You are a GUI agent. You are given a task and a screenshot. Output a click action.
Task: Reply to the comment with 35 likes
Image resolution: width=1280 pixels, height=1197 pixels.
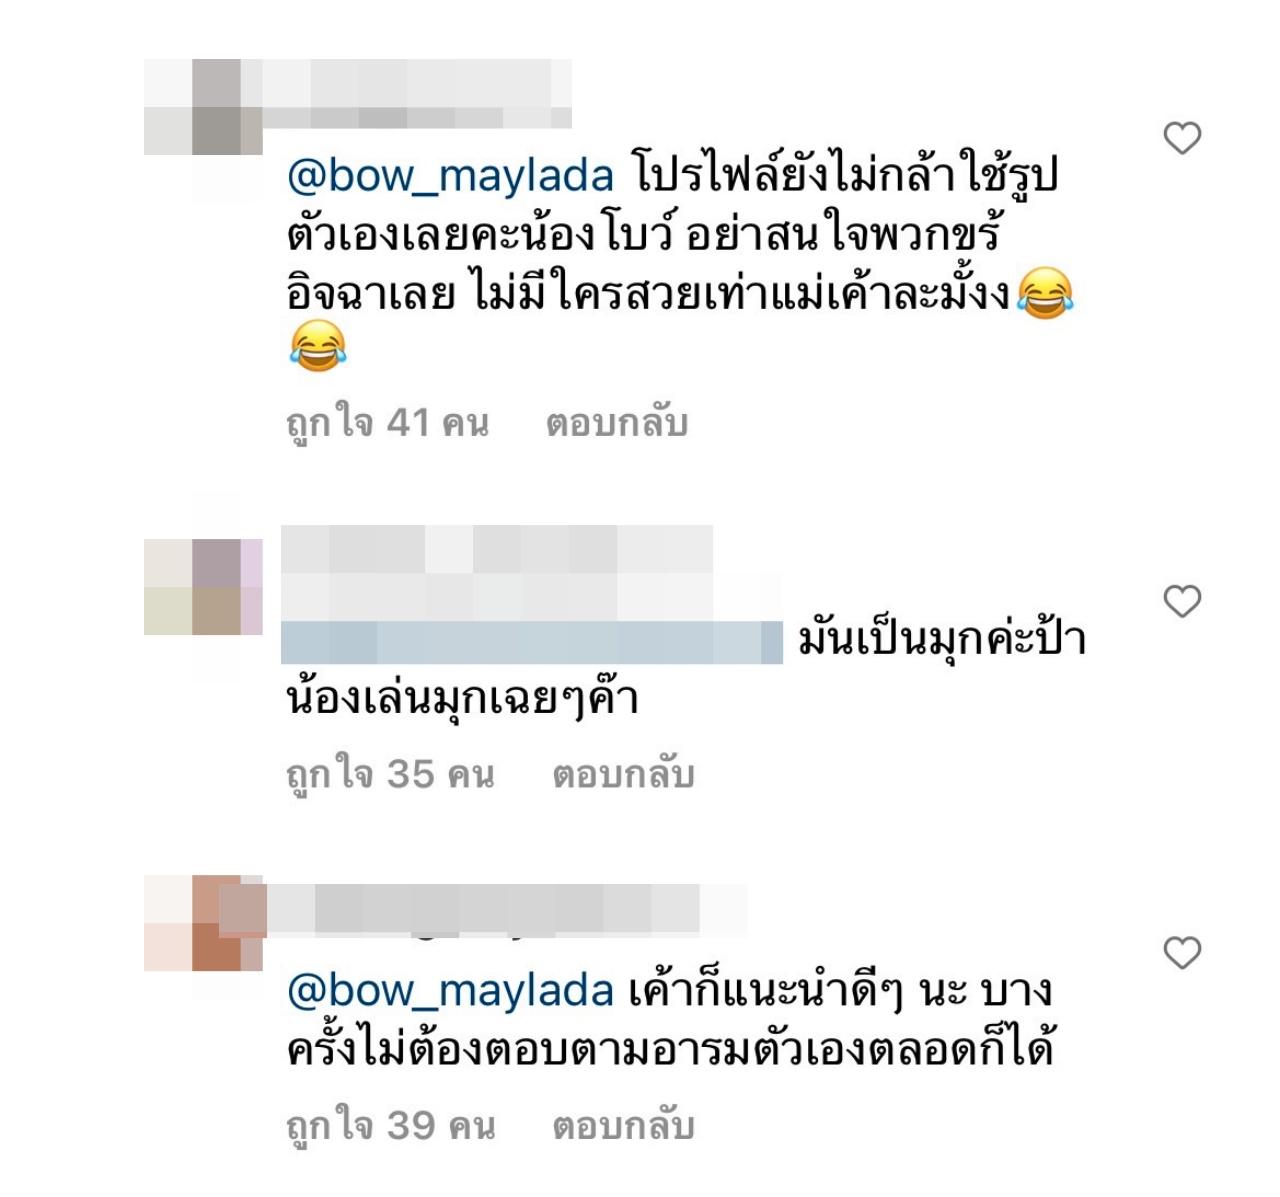point(623,775)
